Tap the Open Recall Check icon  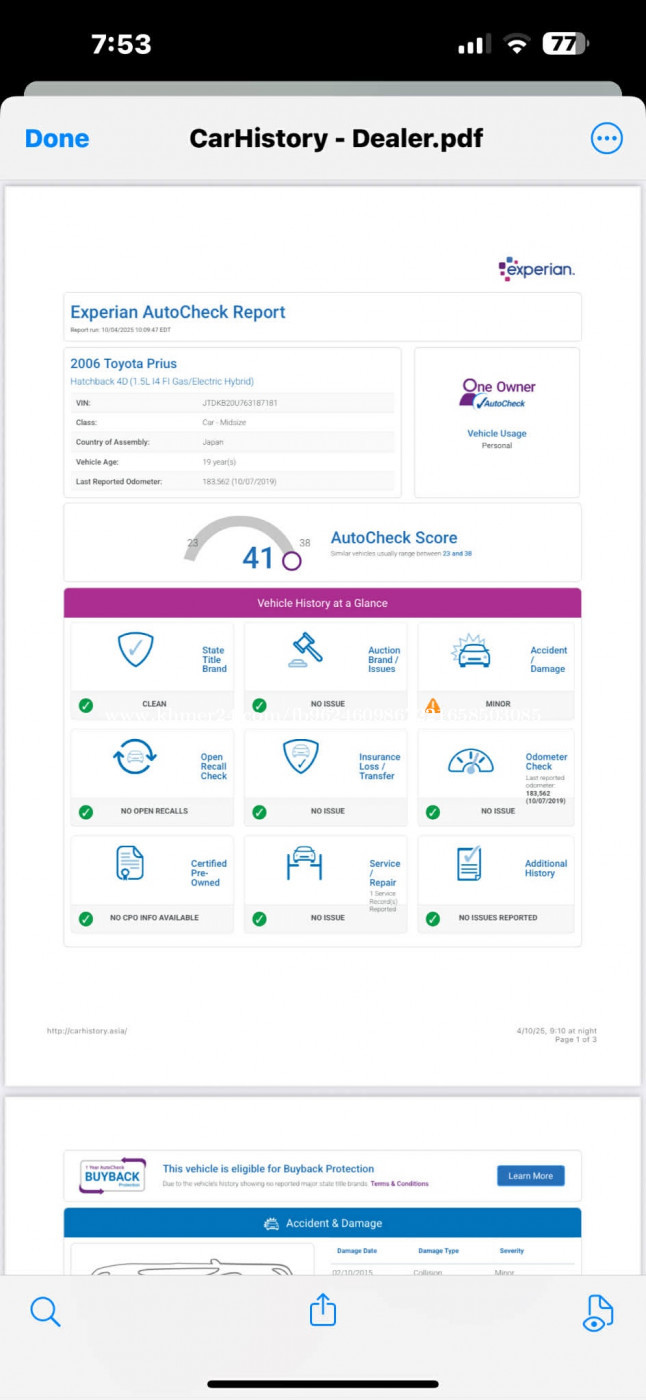click(135, 757)
